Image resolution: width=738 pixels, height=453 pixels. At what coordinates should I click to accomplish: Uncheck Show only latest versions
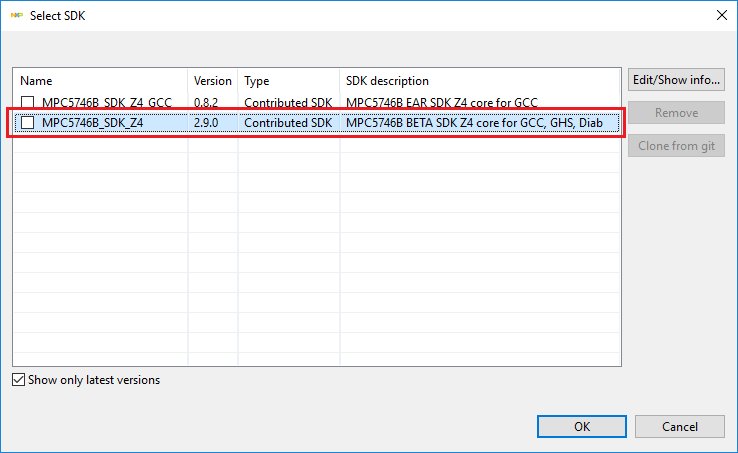click(x=19, y=380)
